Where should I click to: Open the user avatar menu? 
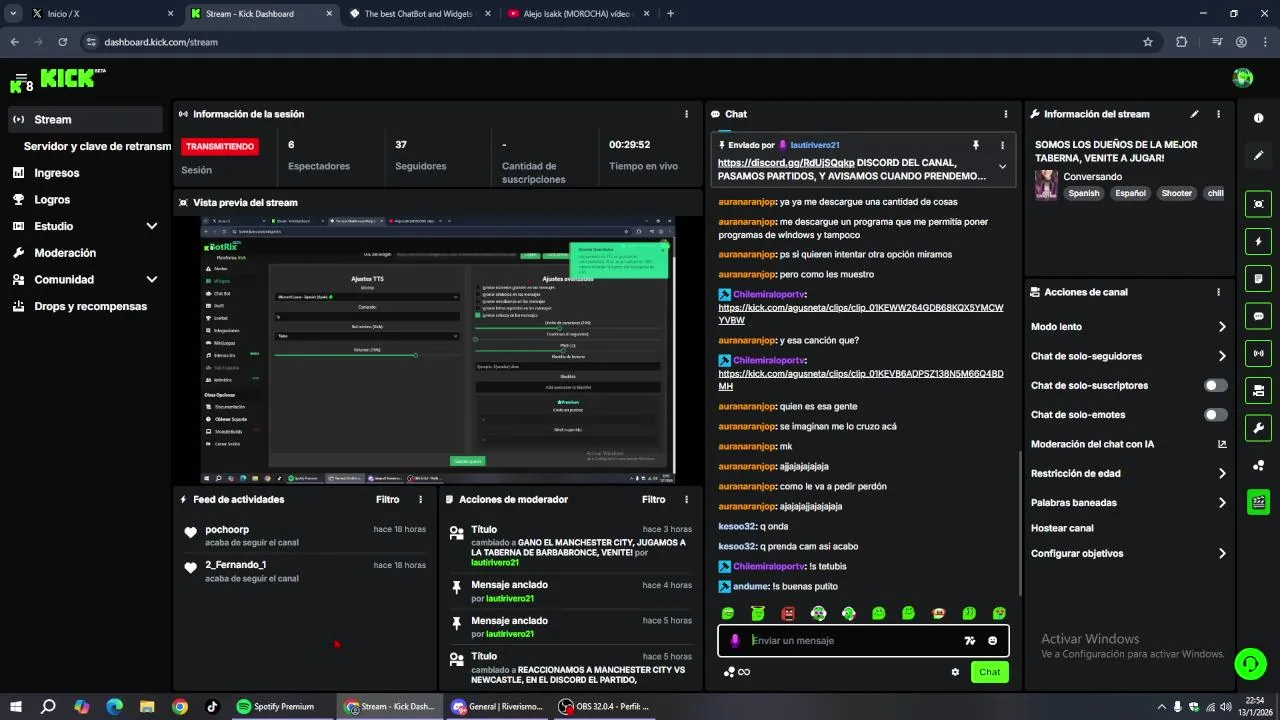pyautogui.click(x=1243, y=78)
